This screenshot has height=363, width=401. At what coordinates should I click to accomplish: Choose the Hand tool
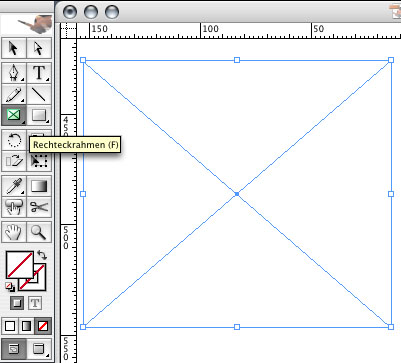point(14,232)
